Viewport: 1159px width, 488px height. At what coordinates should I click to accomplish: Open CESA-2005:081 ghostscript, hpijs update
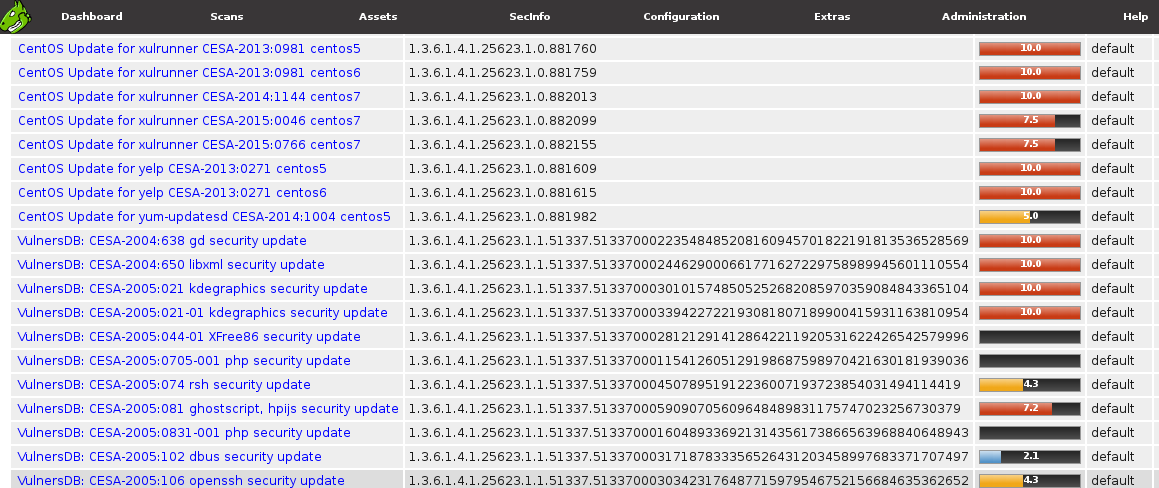pyautogui.click(x=208, y=409)
